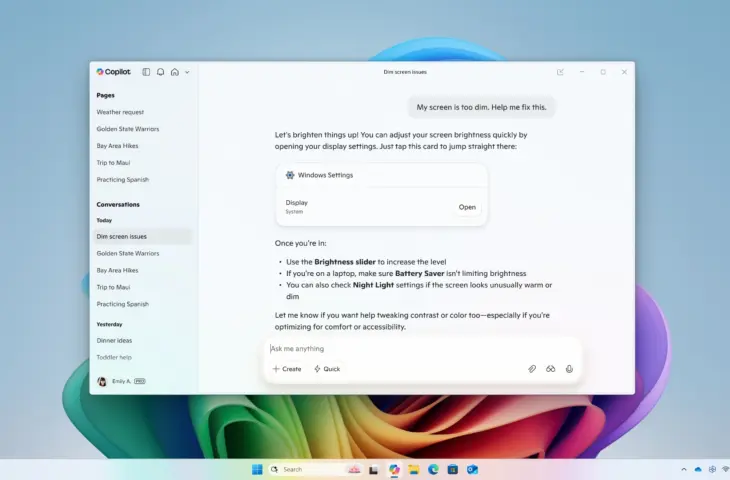Start voice input with microphone icon
Screen dimensions: 730x480
tap(569, 369)
